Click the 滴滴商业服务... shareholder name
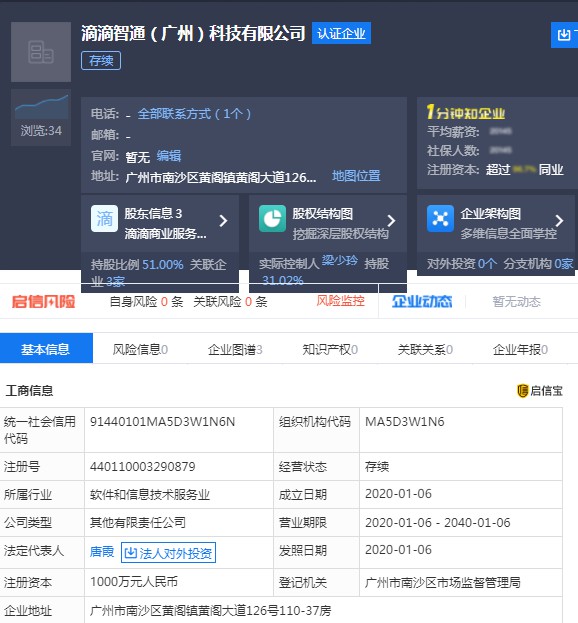 (166, 234)
